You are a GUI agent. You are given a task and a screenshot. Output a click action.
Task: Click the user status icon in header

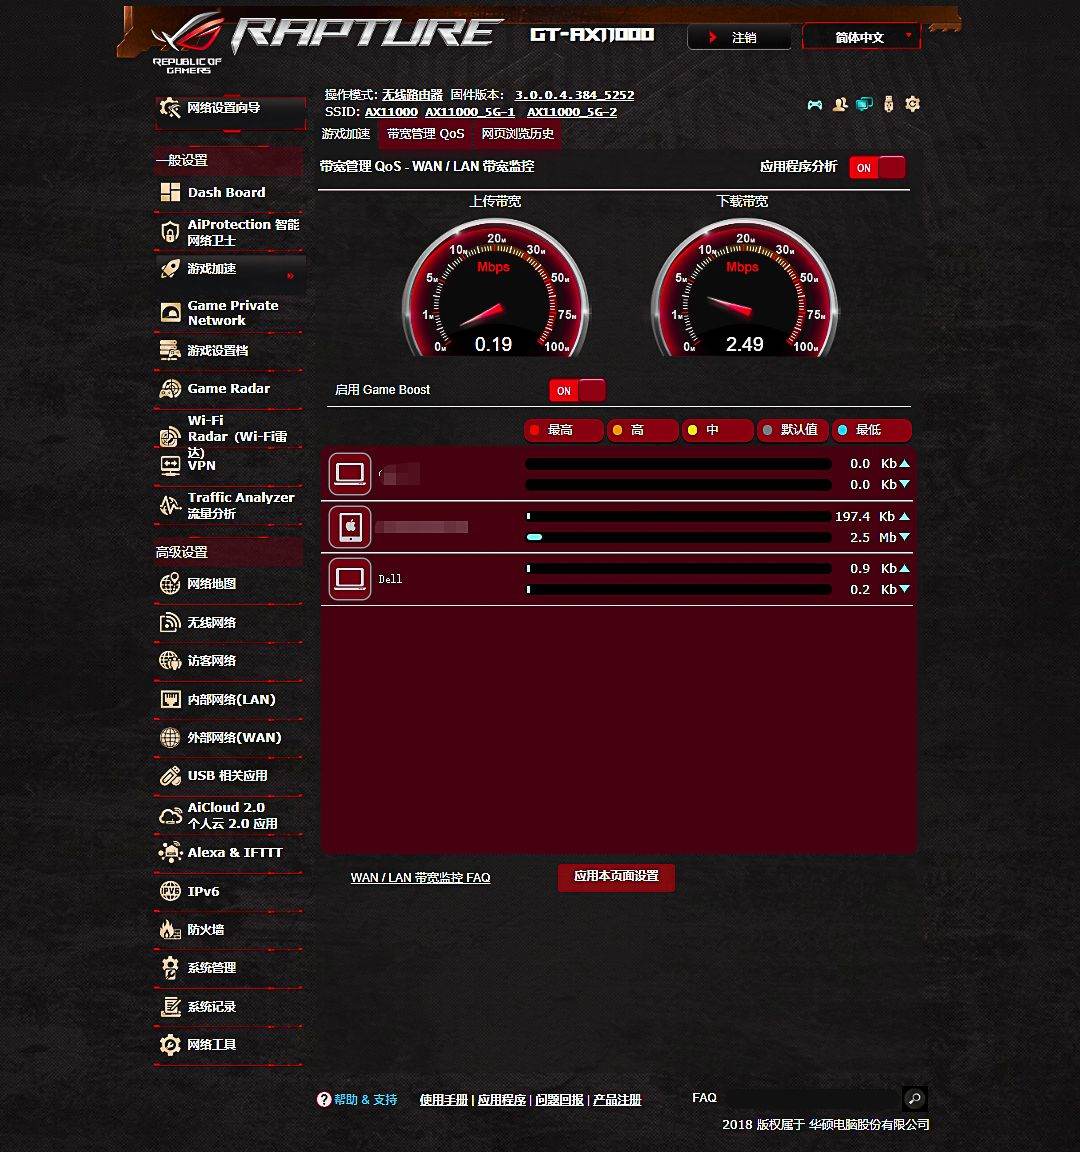click(840, 104)
